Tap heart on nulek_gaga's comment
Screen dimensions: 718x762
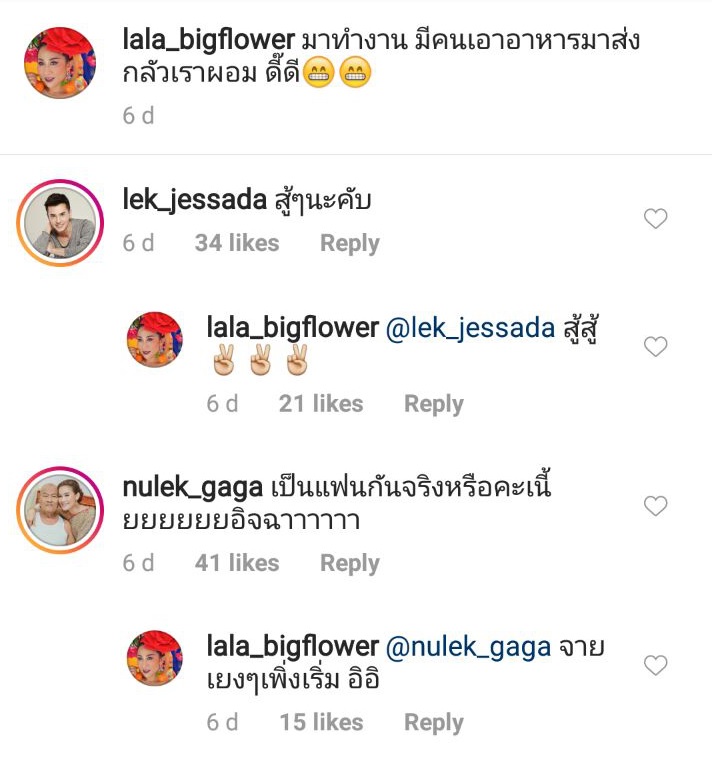(655, 506)
